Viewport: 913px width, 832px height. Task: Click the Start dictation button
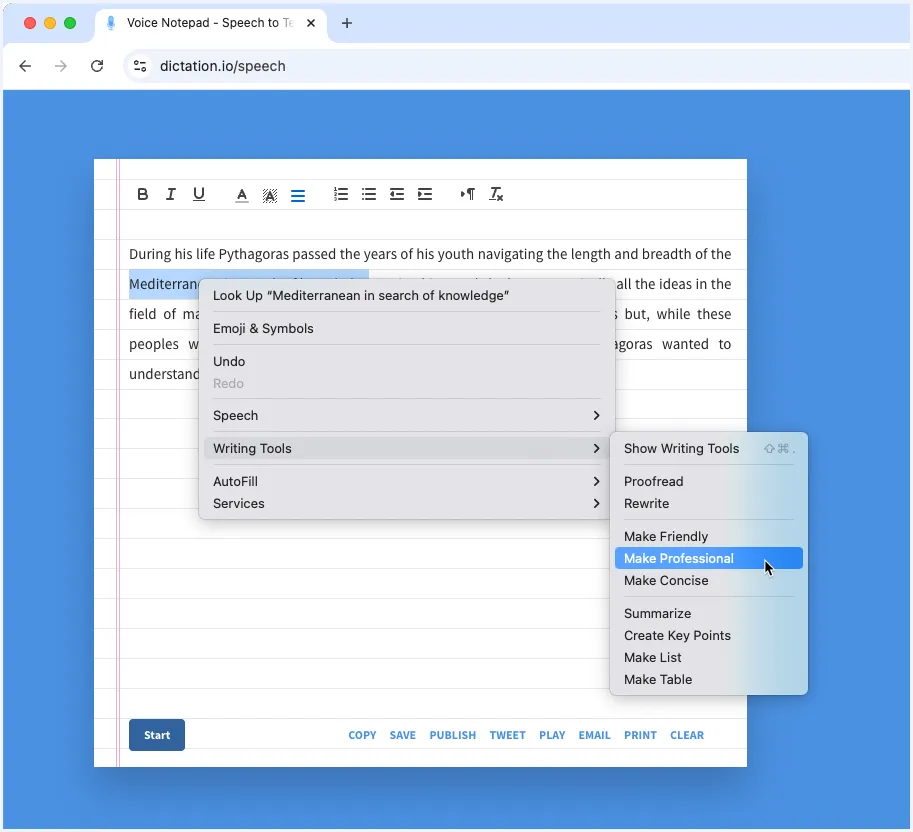tap(156, 735)
